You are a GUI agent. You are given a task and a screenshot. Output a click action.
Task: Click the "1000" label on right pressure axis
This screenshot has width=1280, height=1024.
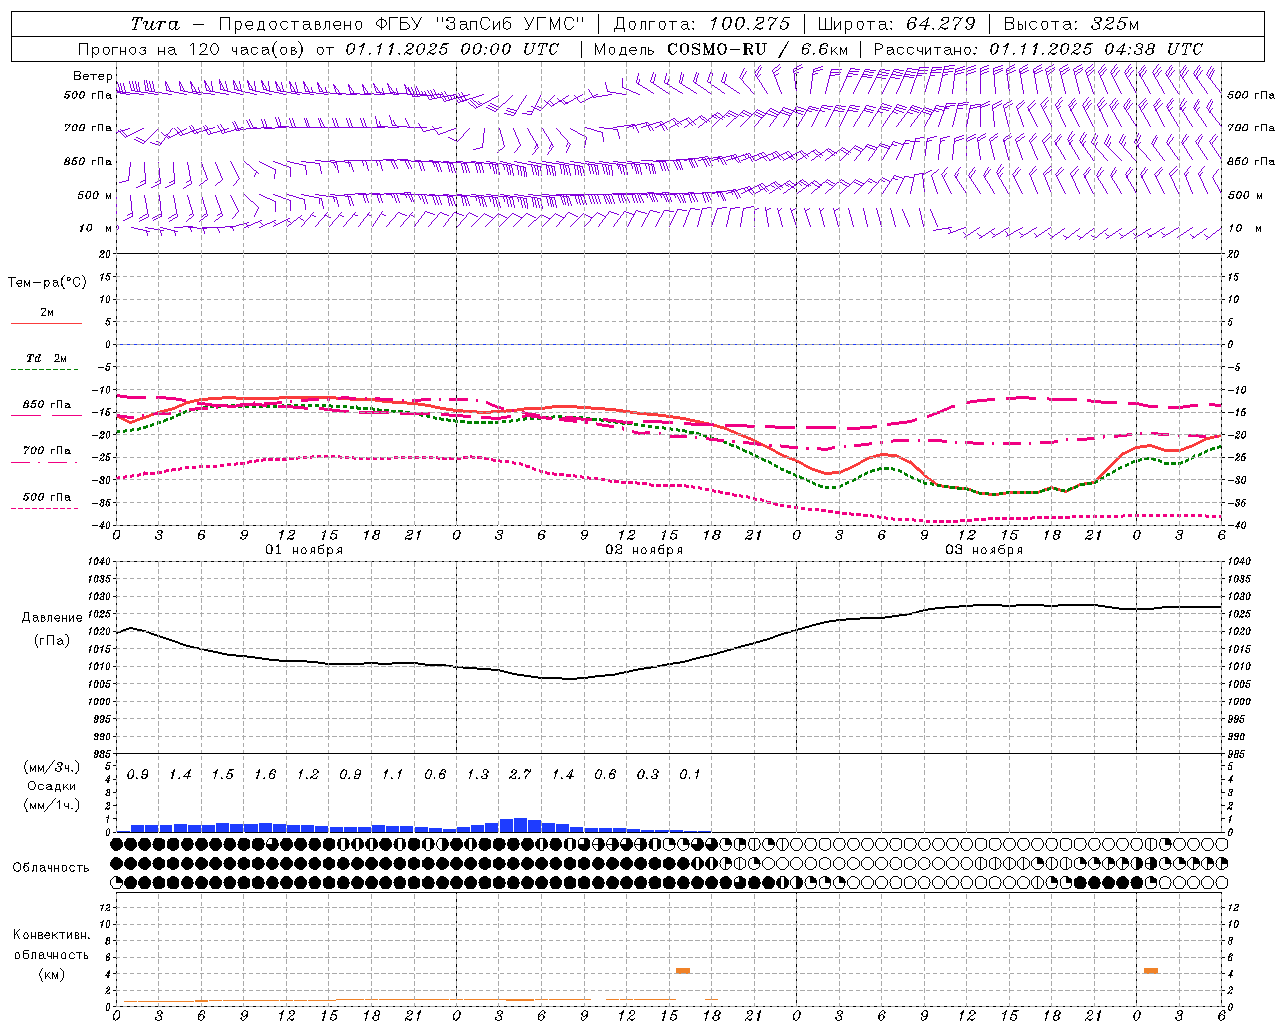click(x=1239, y=702)
